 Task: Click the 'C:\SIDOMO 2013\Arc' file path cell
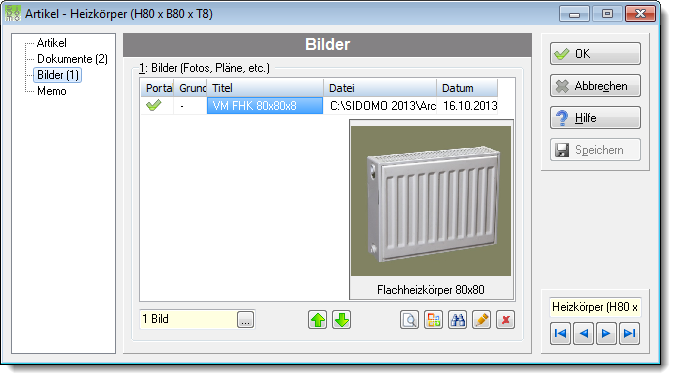[x=380, y=106]
